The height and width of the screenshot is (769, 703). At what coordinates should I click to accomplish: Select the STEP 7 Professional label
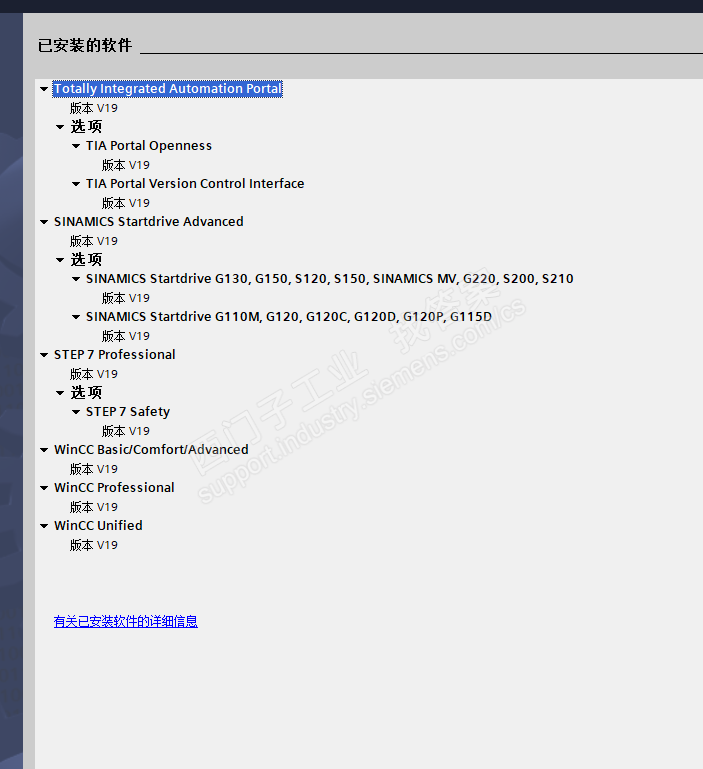coord(114,355)
